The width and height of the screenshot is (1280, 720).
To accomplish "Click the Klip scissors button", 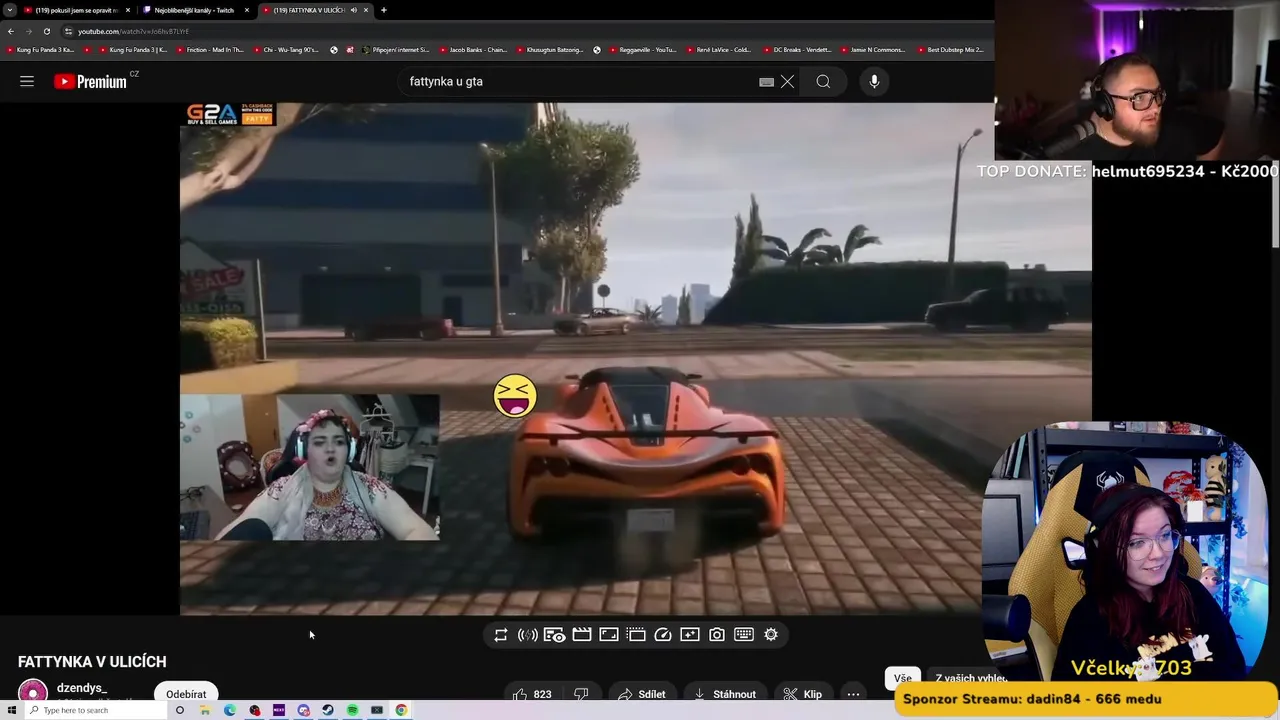I will pyautogui.click(x=803, y=694).
